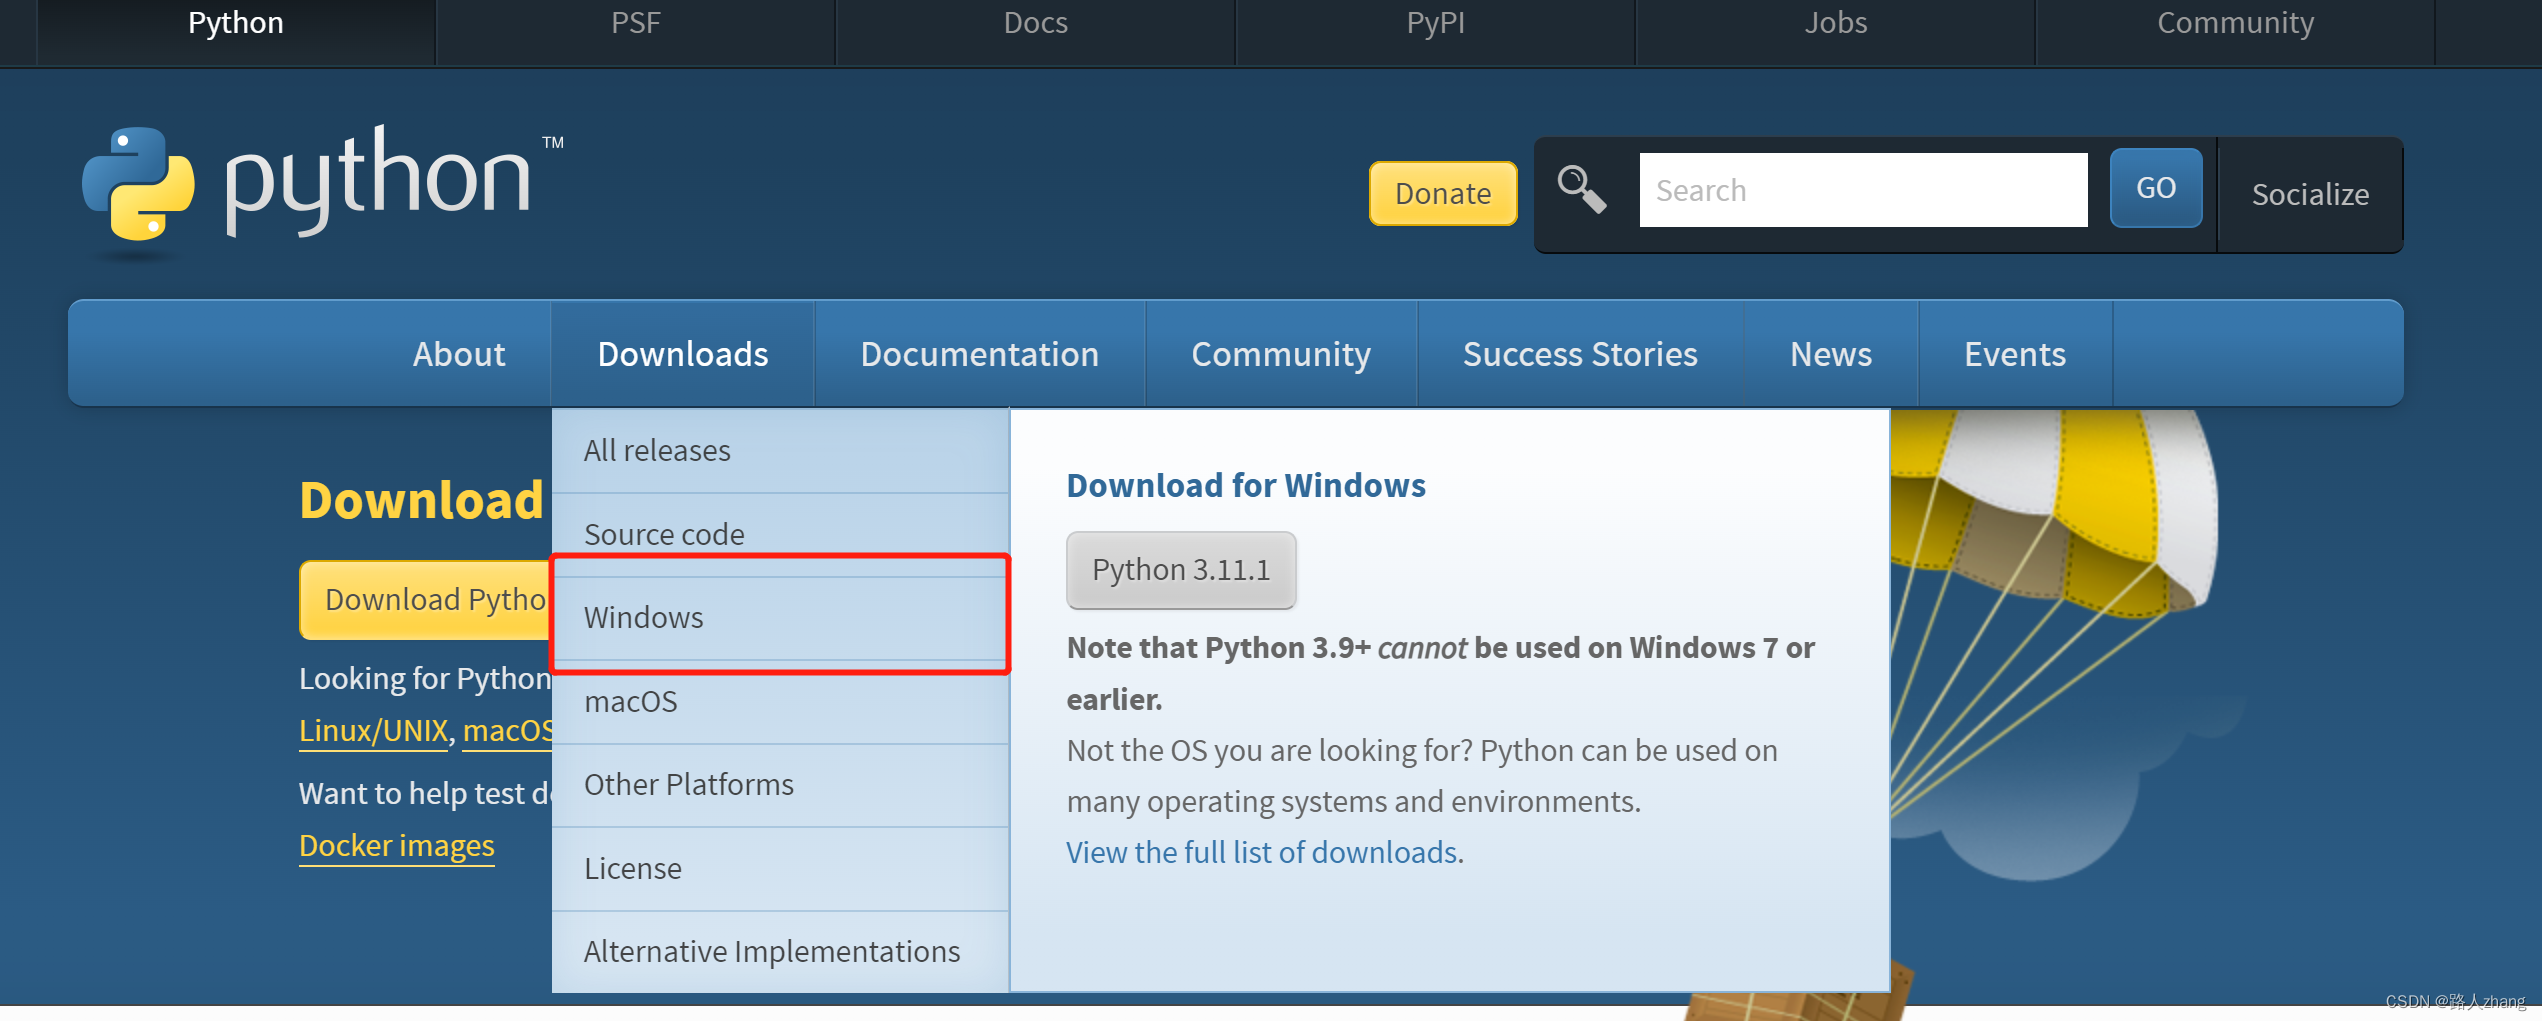
Task: Click the Donate button
Action: coord(1443,193)
